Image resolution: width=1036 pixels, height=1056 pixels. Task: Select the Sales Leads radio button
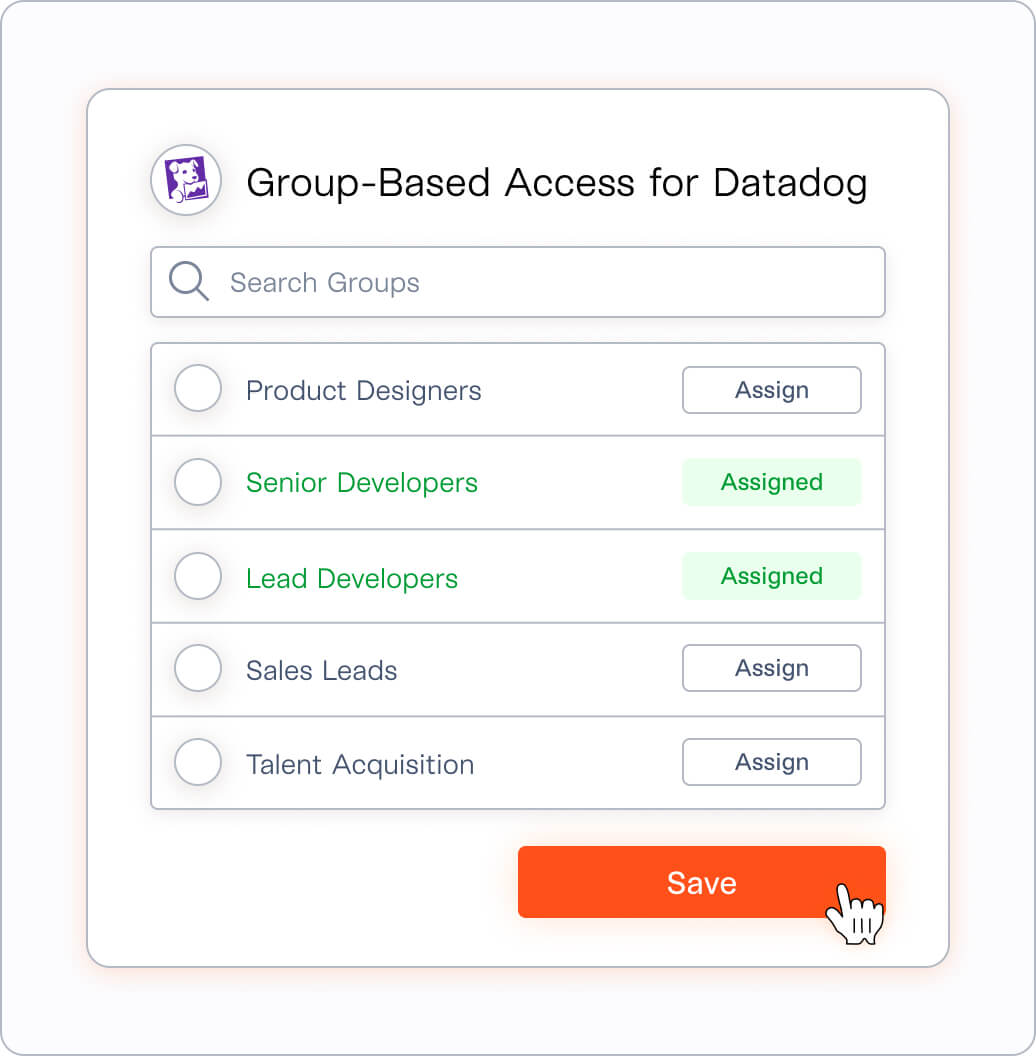point(198,668)
